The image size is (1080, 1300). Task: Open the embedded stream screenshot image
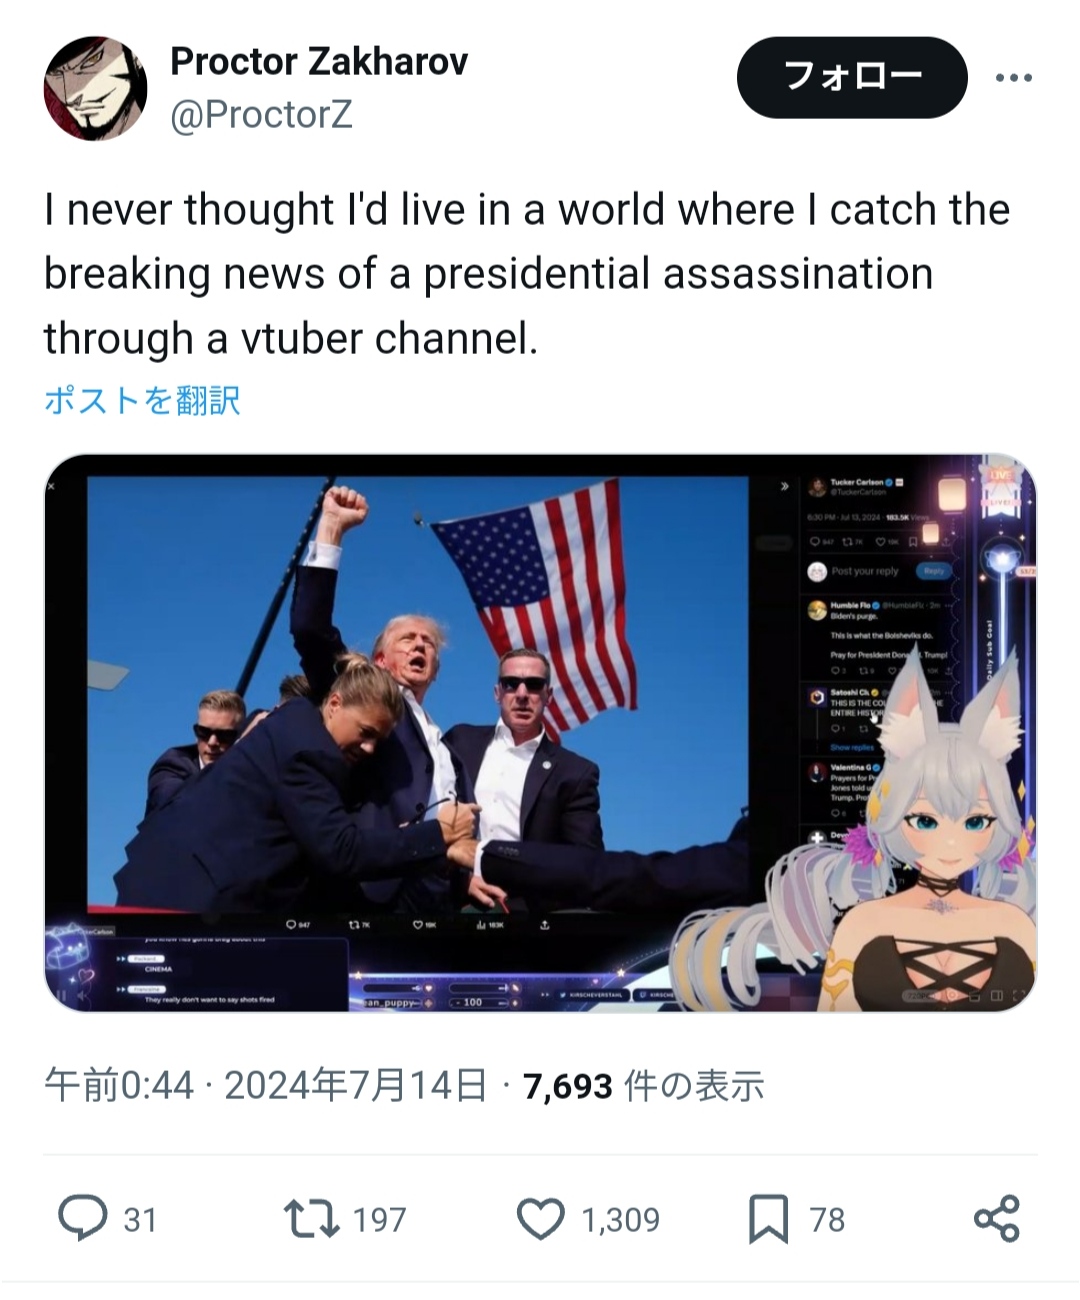[540, 733]
